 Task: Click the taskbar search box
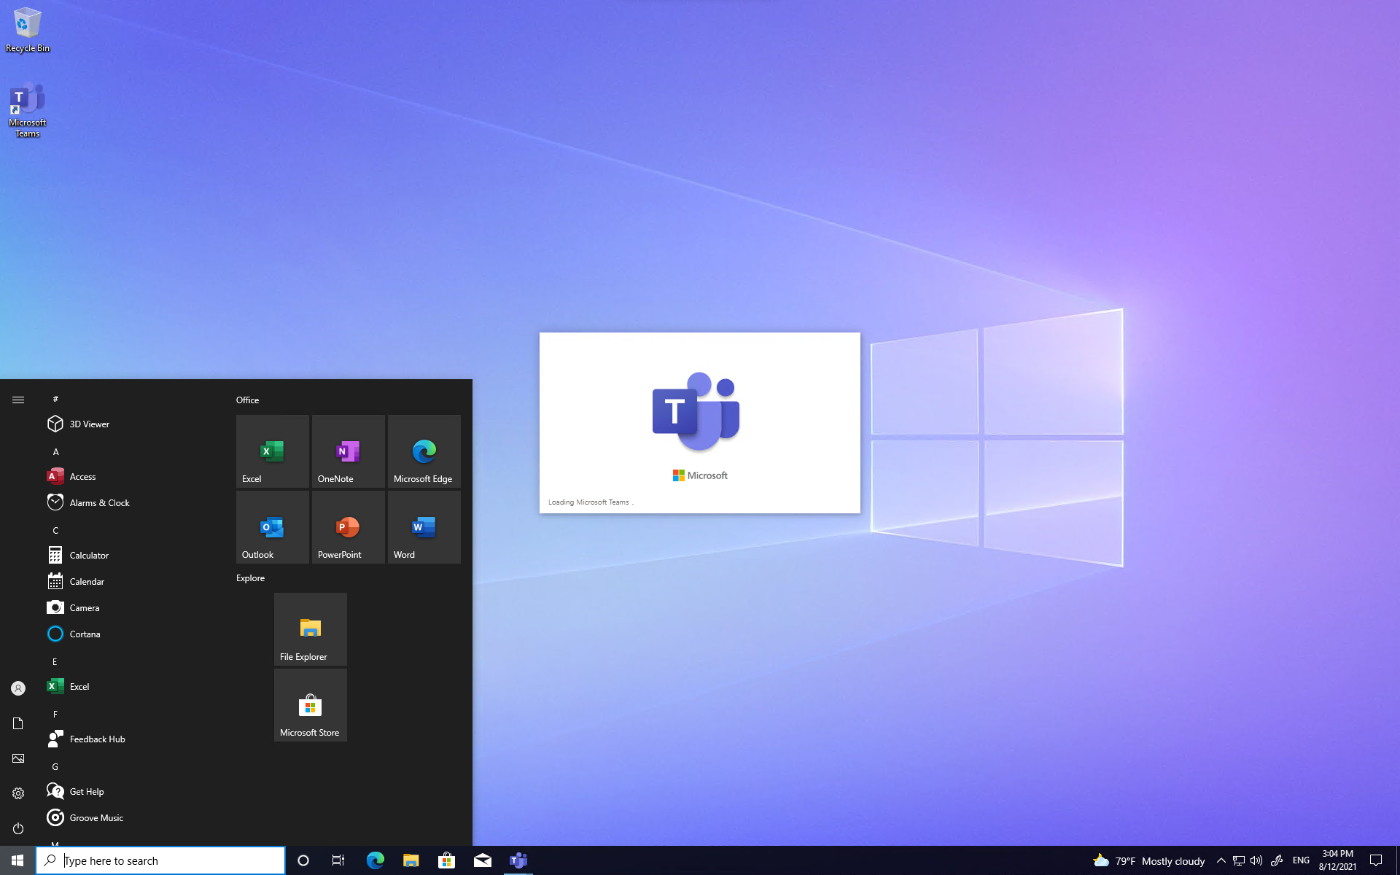161,860
